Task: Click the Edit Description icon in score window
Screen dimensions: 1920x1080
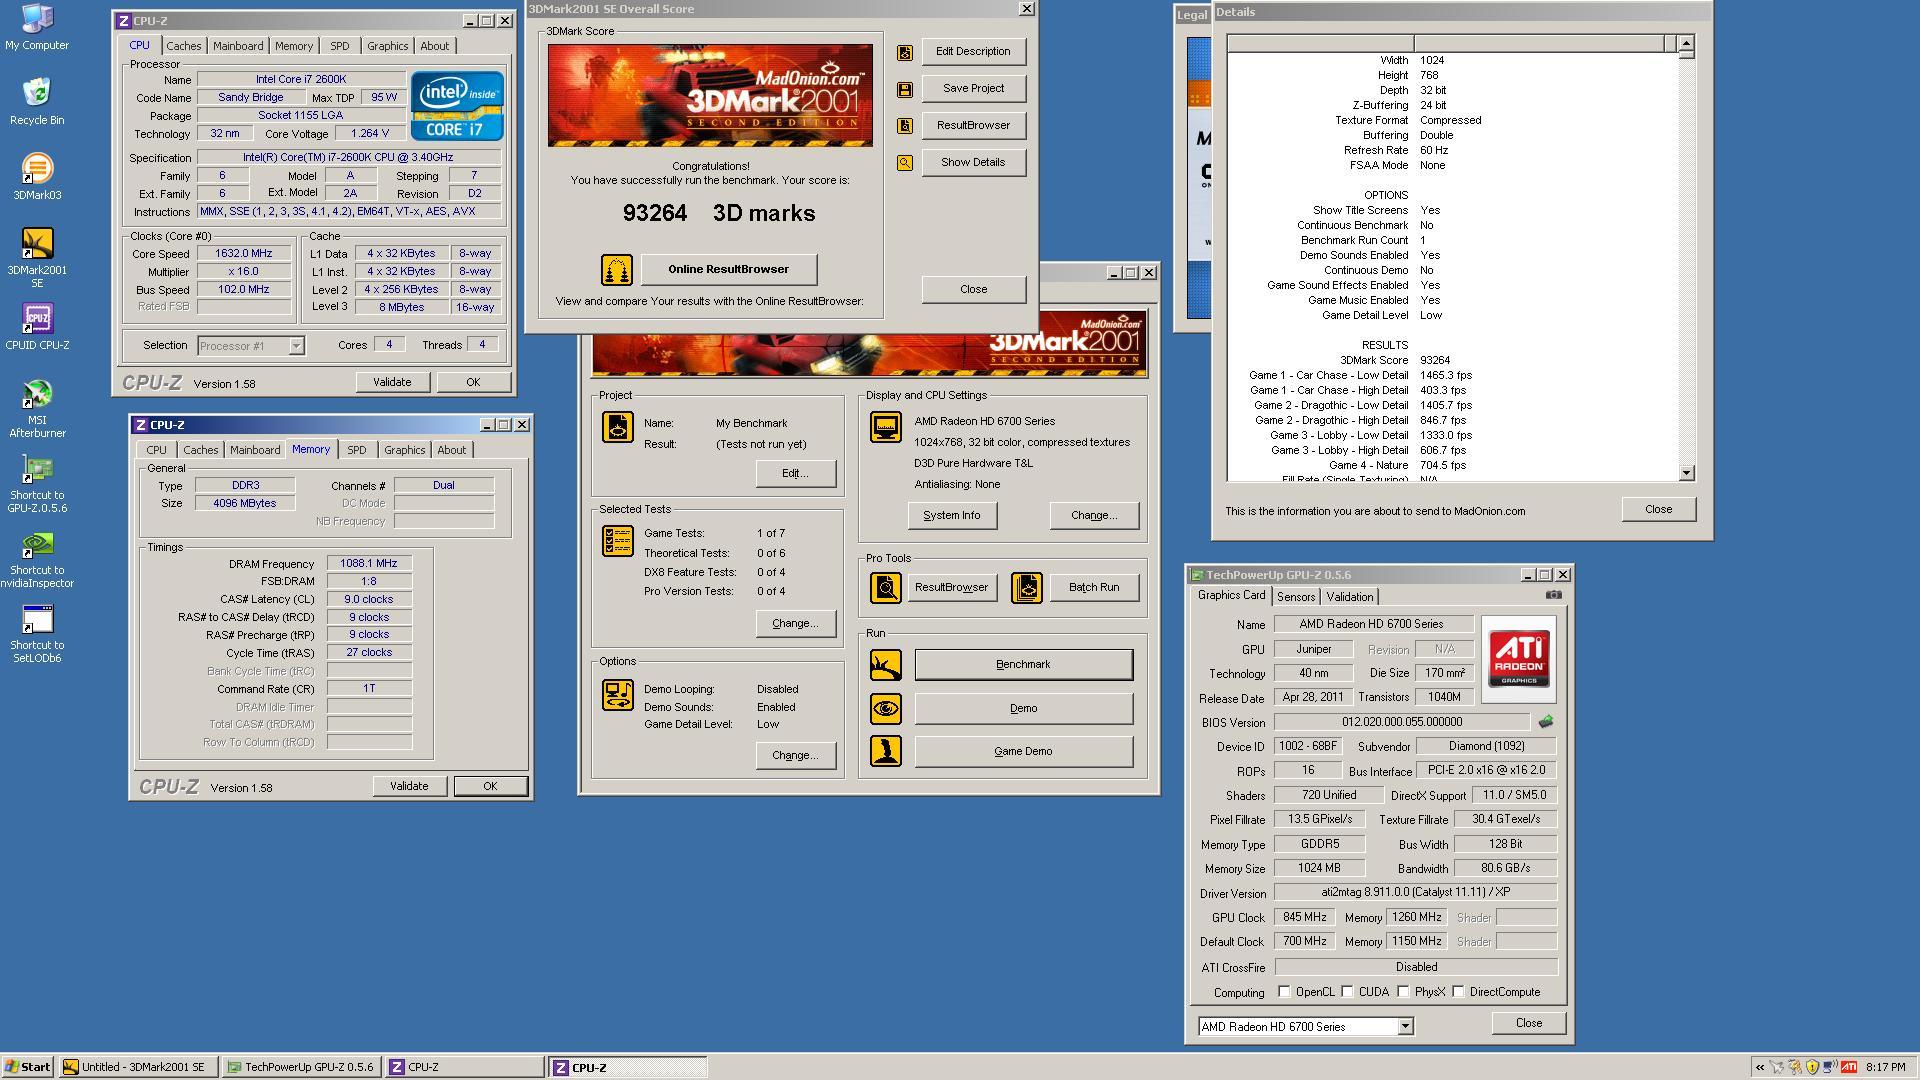Action: pos(905,52)
